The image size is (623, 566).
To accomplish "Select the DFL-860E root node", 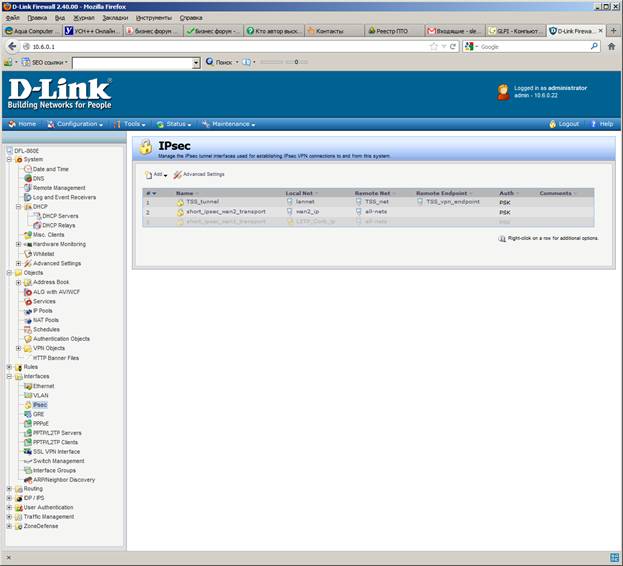I will click(x=26, y=151).
